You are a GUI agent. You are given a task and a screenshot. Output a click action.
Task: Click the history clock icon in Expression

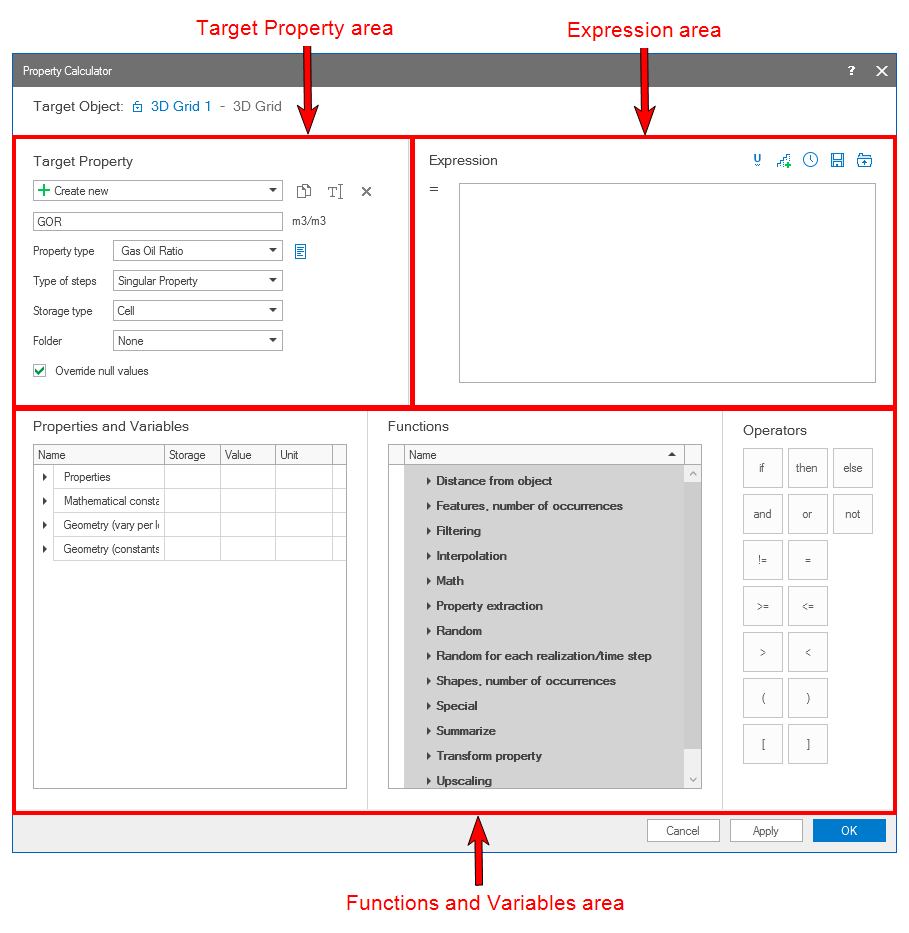coord(810,160)
